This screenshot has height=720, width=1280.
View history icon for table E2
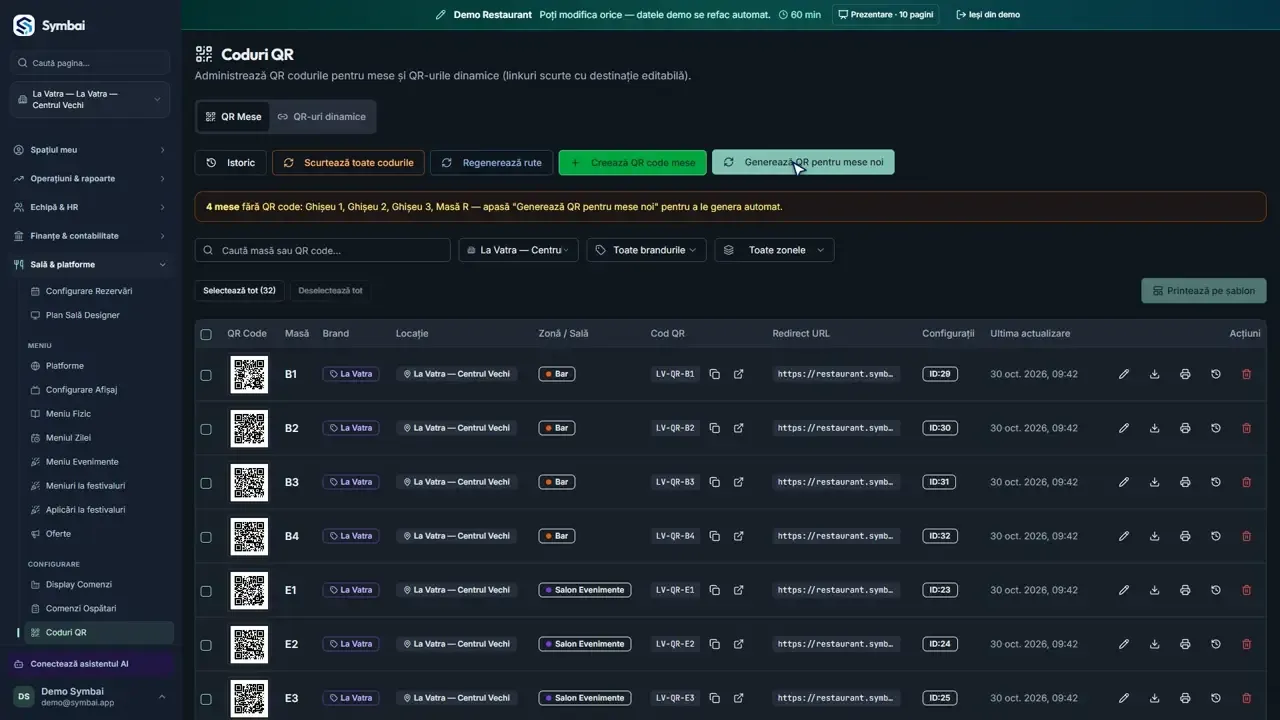(x=1216, y=644)
